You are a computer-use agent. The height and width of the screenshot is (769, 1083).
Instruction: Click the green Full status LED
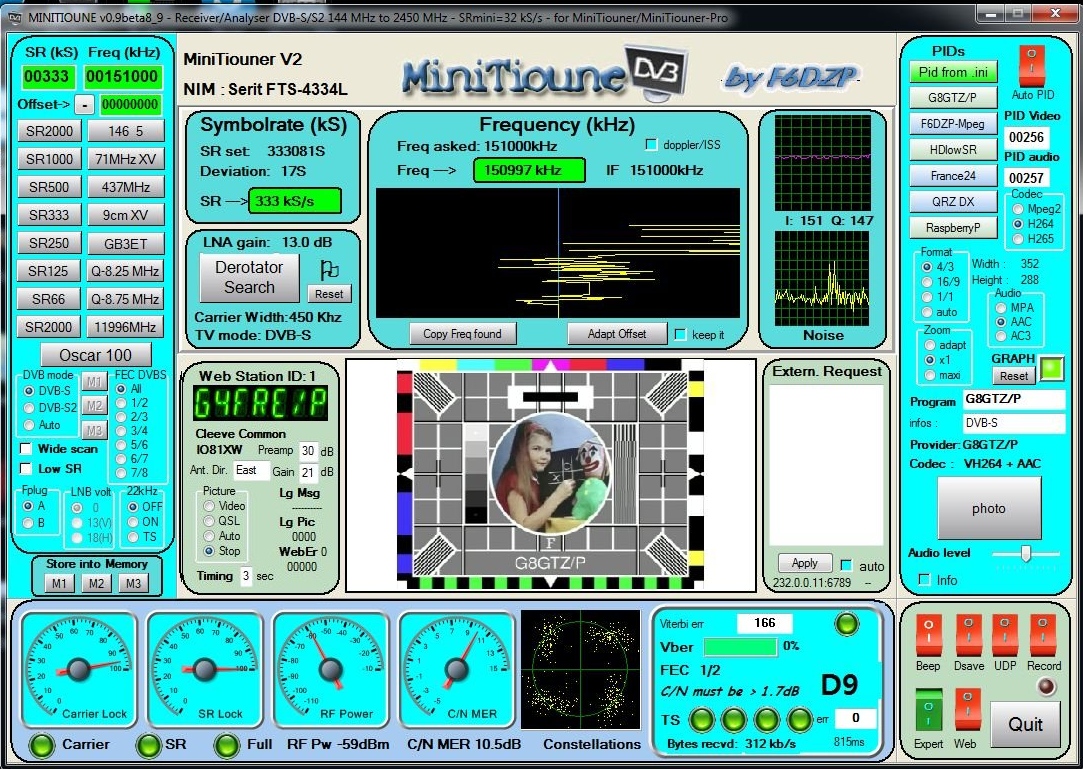pos(227,745)
